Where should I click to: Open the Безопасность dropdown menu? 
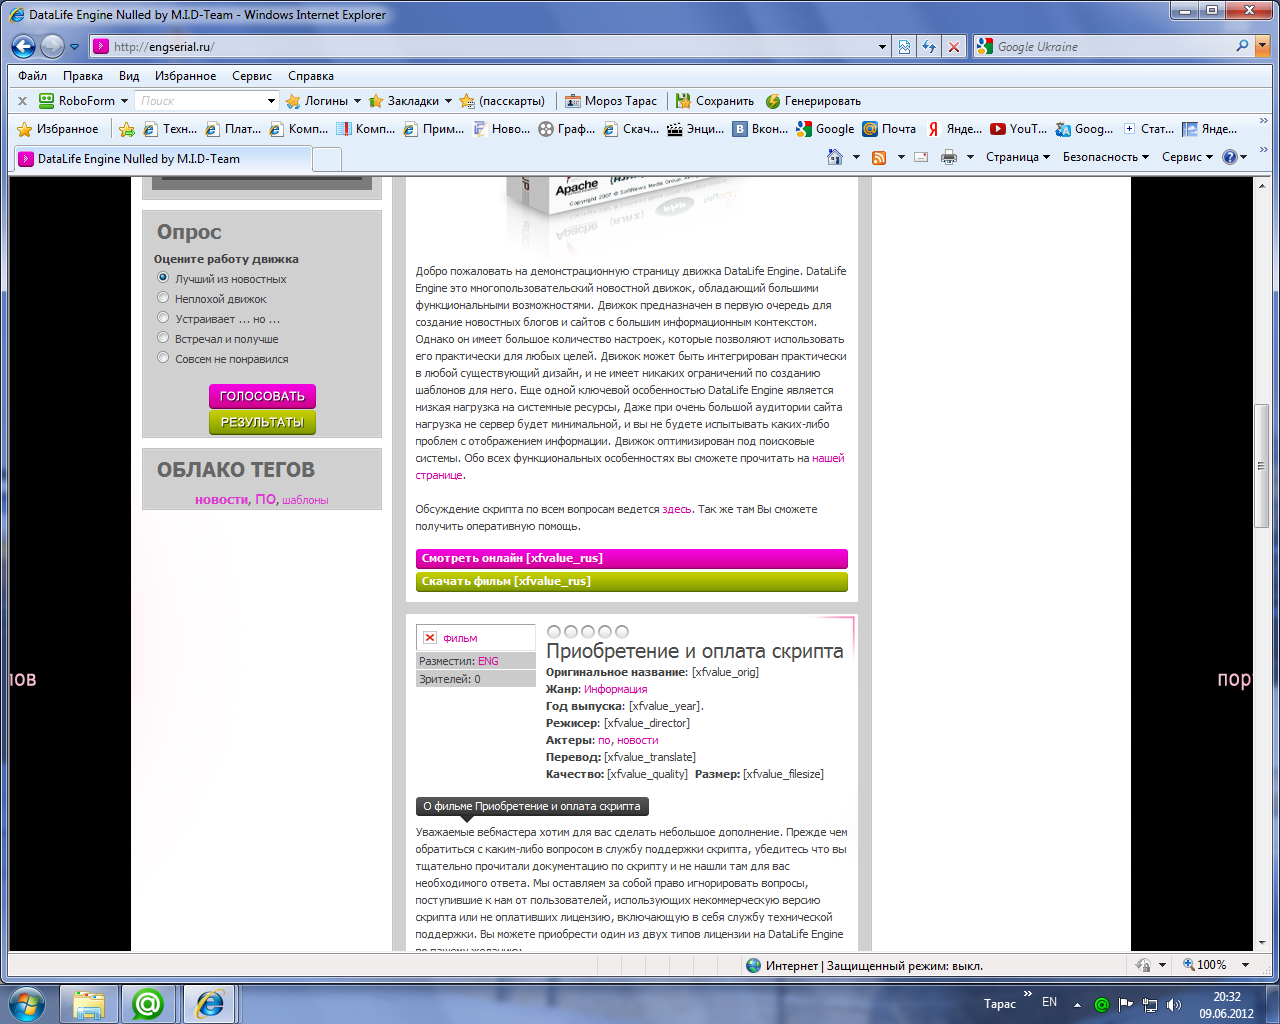[1106, 157]
